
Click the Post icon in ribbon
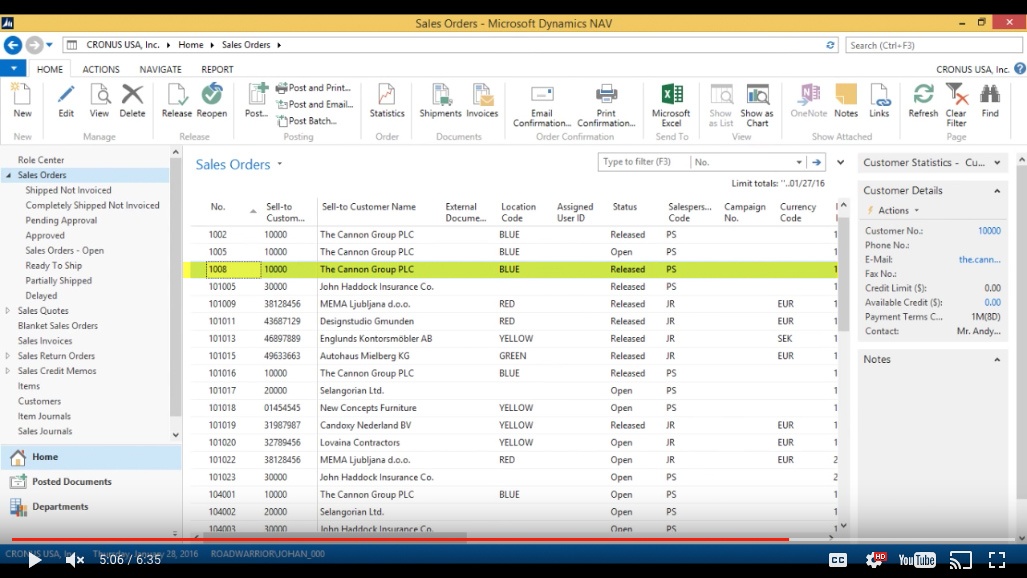coord(256,100)
